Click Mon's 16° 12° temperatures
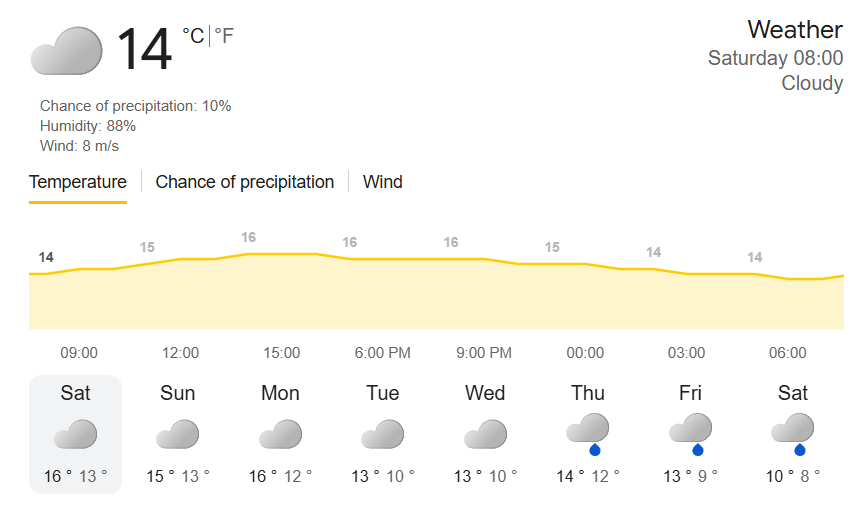859x508 pixels. pos(280,476)
